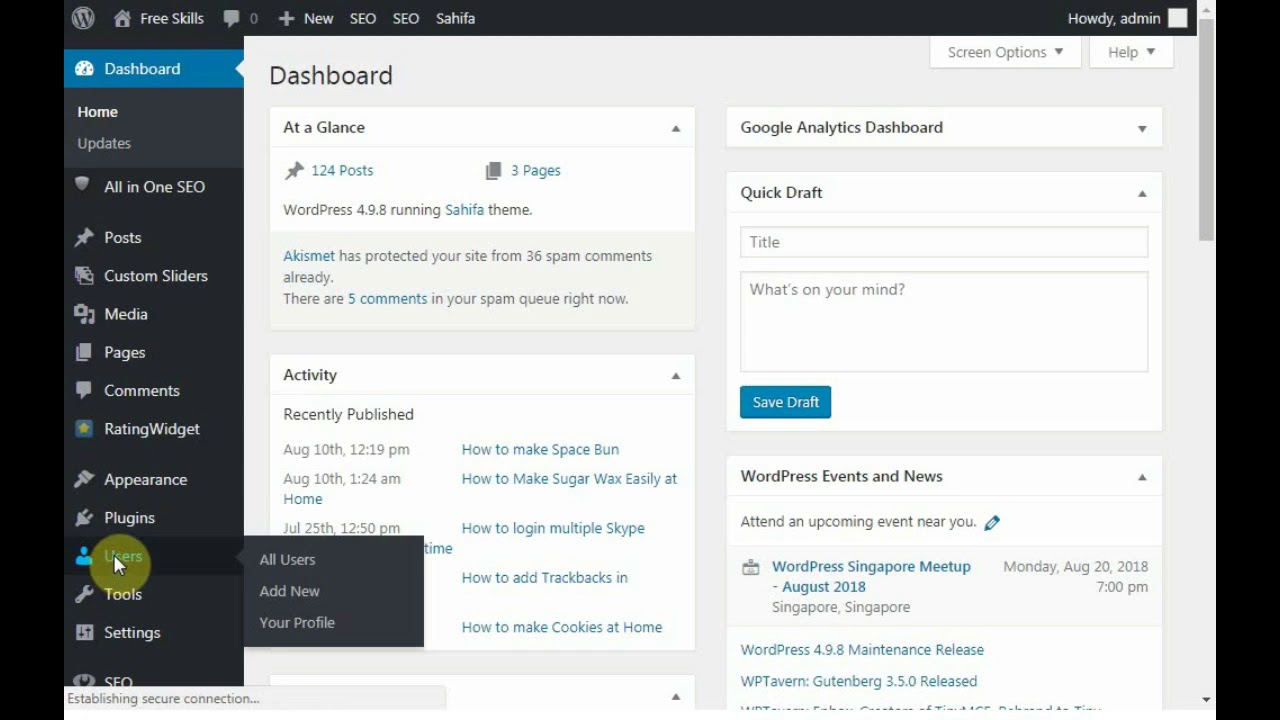Open 'How to login multiple Skype' post
The width and height of the screenshot is (1280, 720).
[553, 528]
